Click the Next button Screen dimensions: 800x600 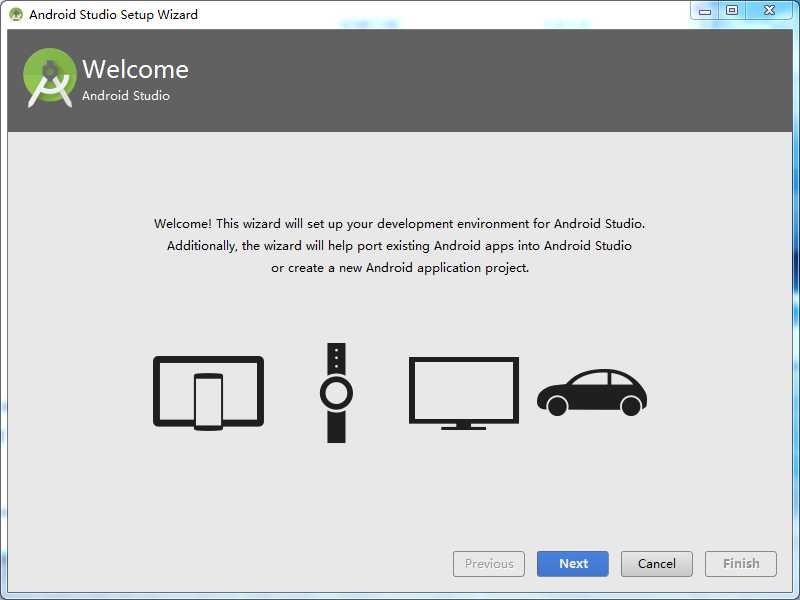(572, 563)
